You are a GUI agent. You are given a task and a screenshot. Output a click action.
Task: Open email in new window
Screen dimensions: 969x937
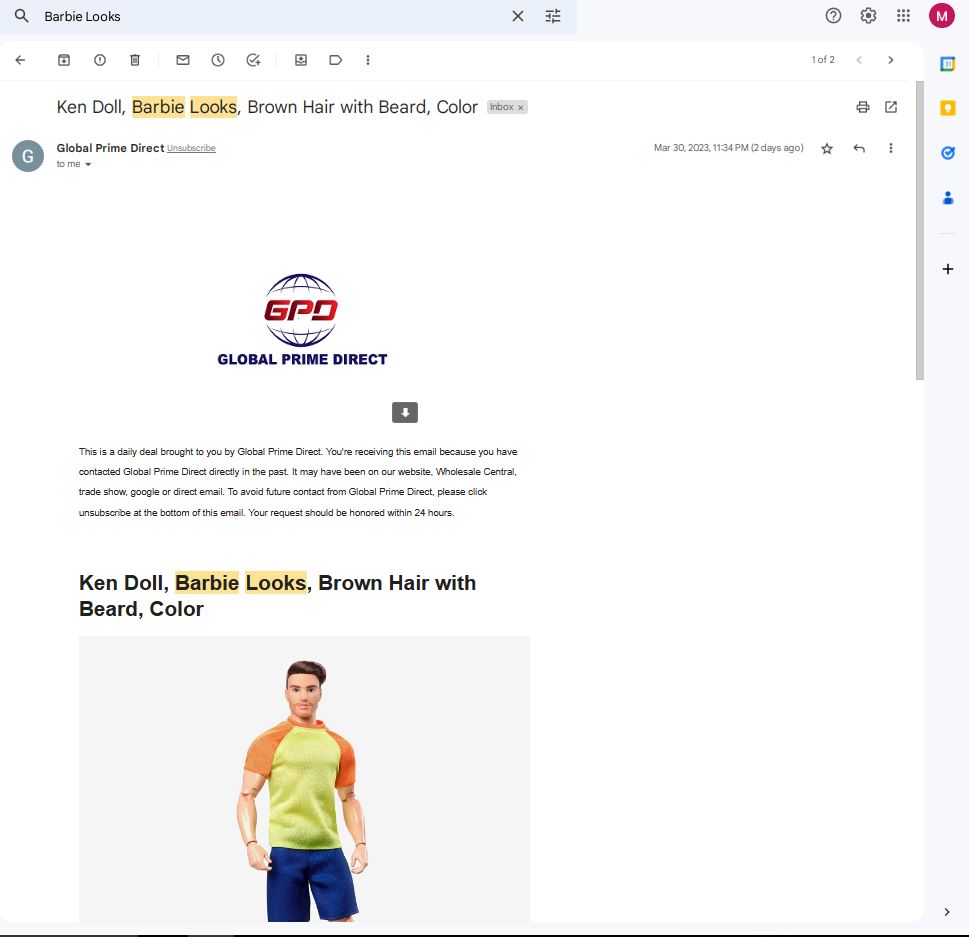(x=891, y=107)
